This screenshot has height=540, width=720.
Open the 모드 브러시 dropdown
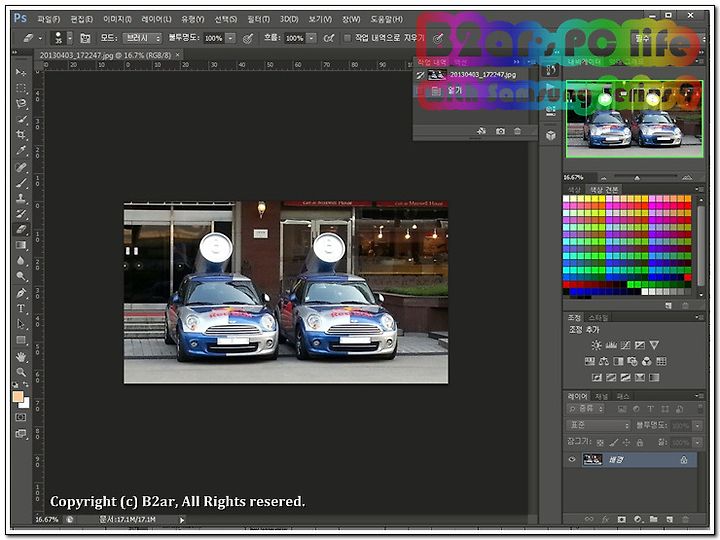click(x=143, y=38)
